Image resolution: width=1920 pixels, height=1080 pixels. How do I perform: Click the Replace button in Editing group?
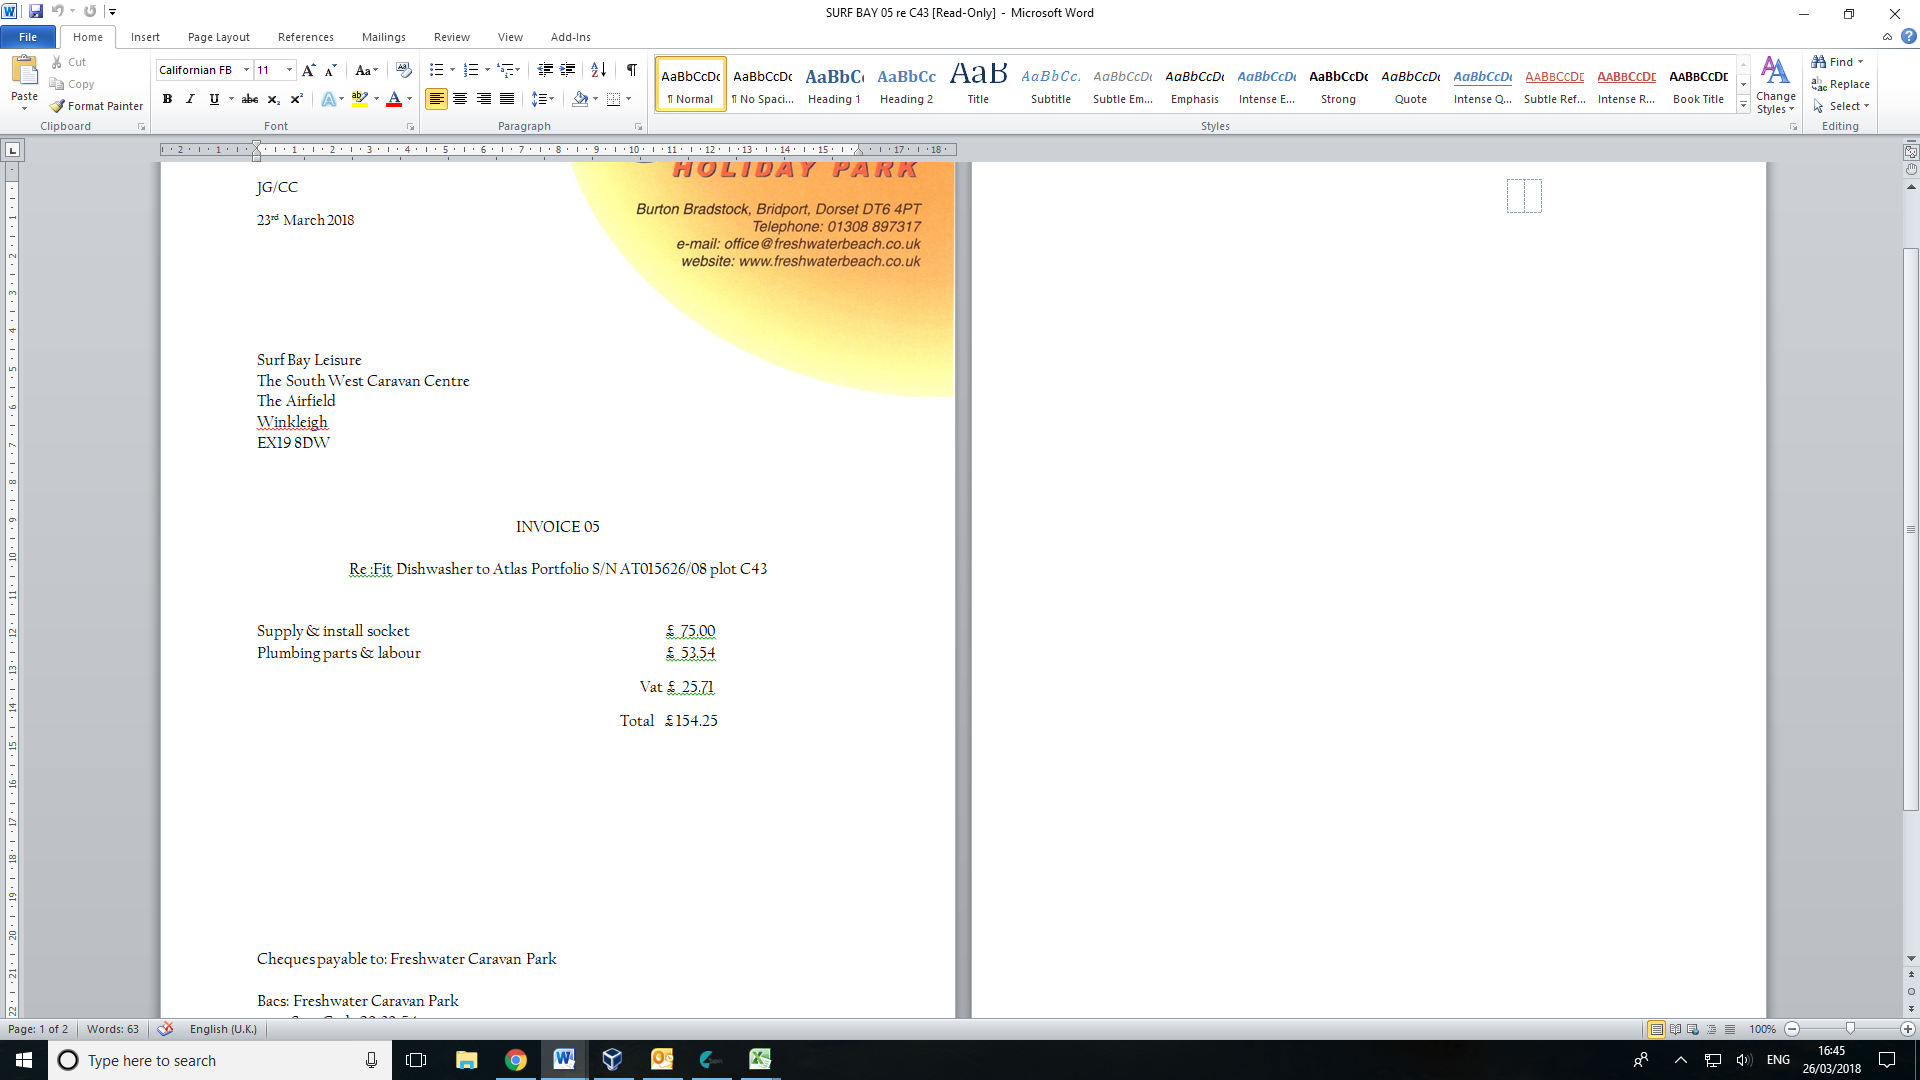coord(1840,84)
